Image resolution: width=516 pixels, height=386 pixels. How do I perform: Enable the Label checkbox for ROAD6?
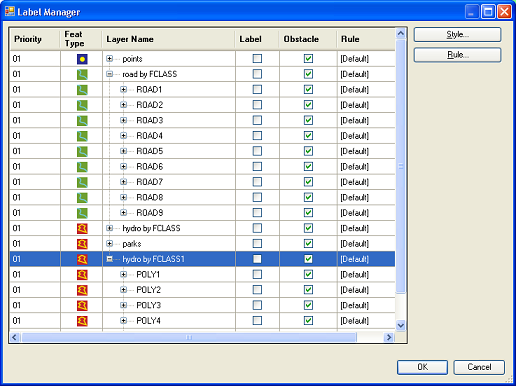coord(257,166)
